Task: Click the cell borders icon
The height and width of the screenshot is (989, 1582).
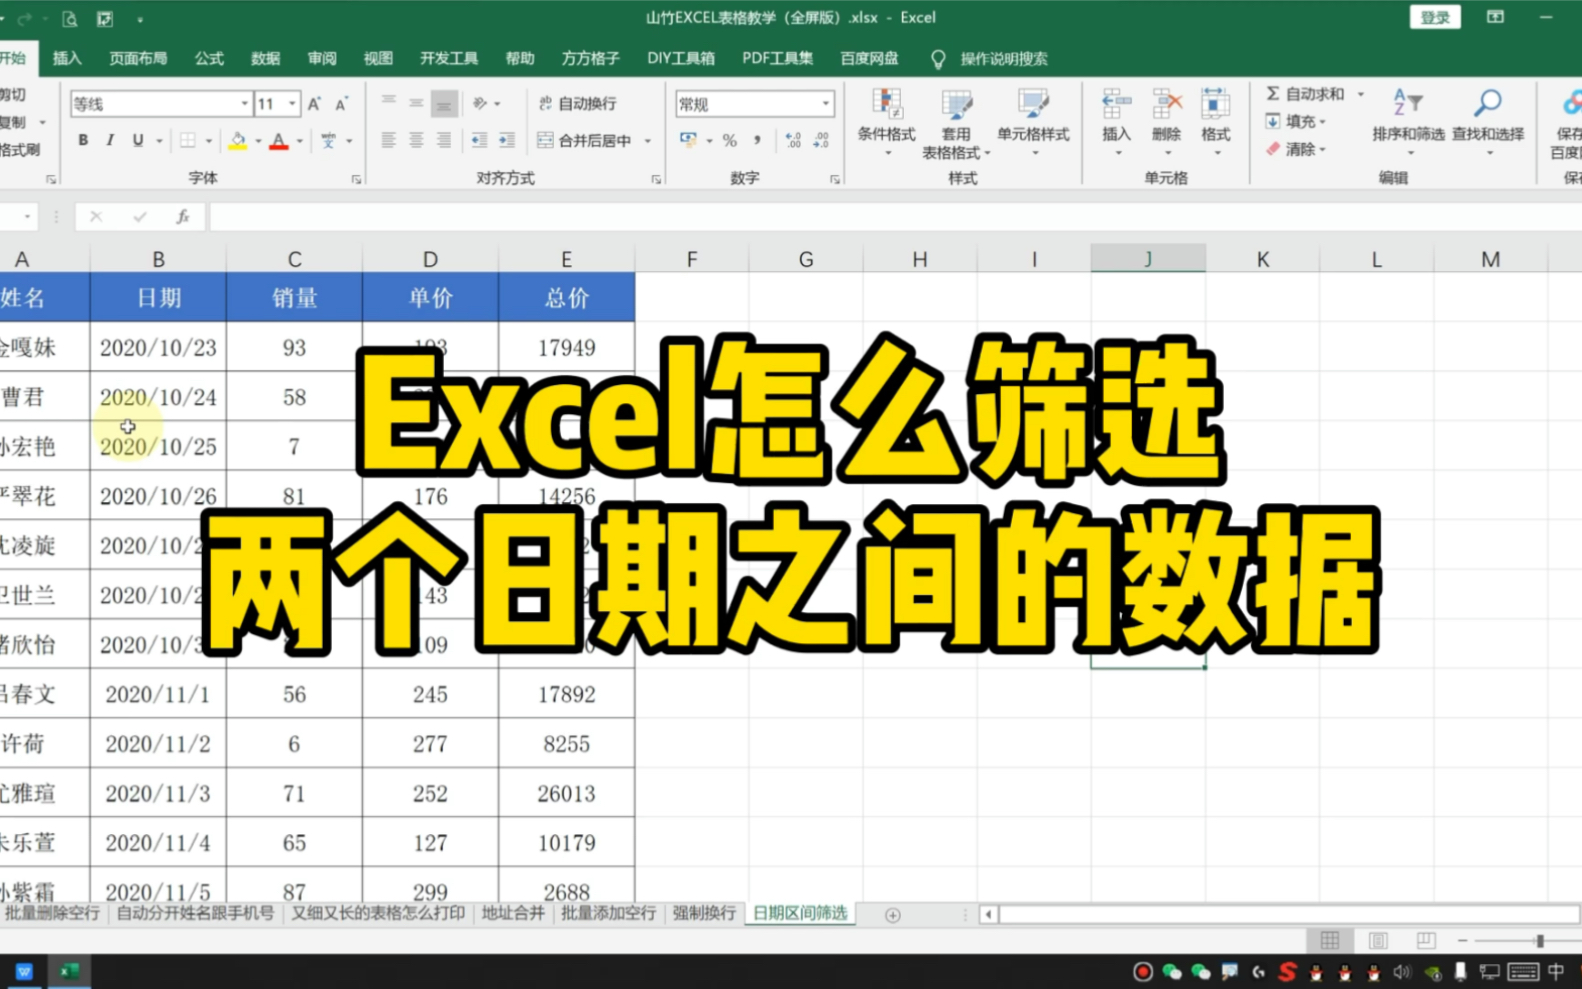Action: [187, 140]
